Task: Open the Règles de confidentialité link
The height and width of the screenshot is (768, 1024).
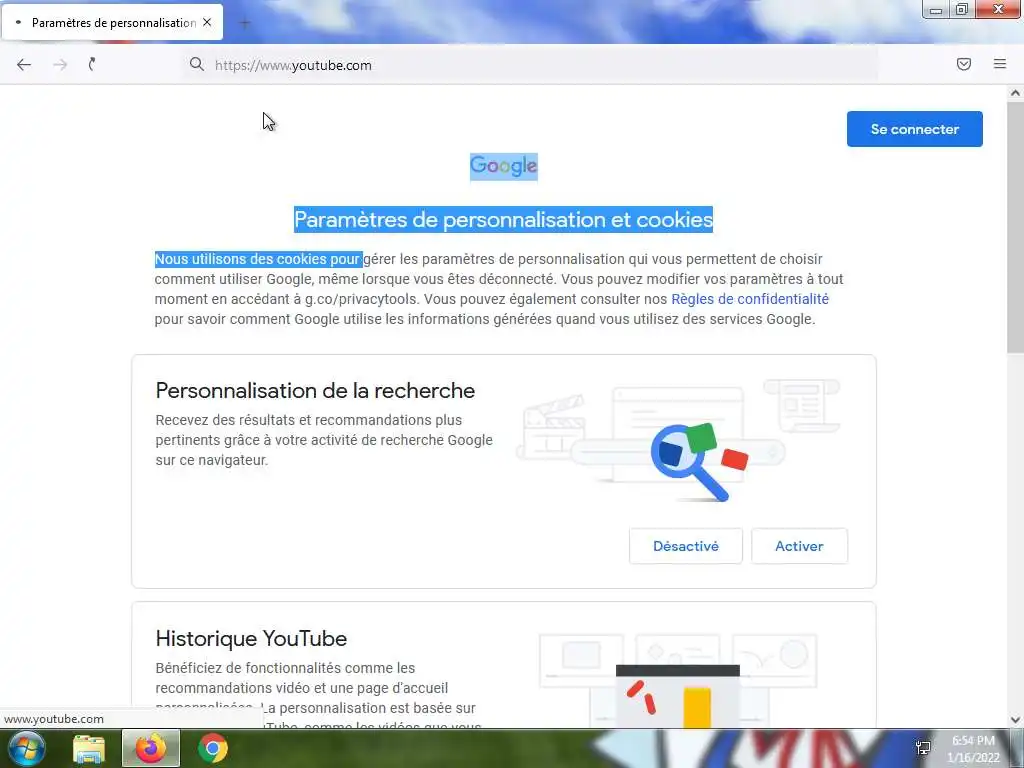Action: tap(750, 299)
